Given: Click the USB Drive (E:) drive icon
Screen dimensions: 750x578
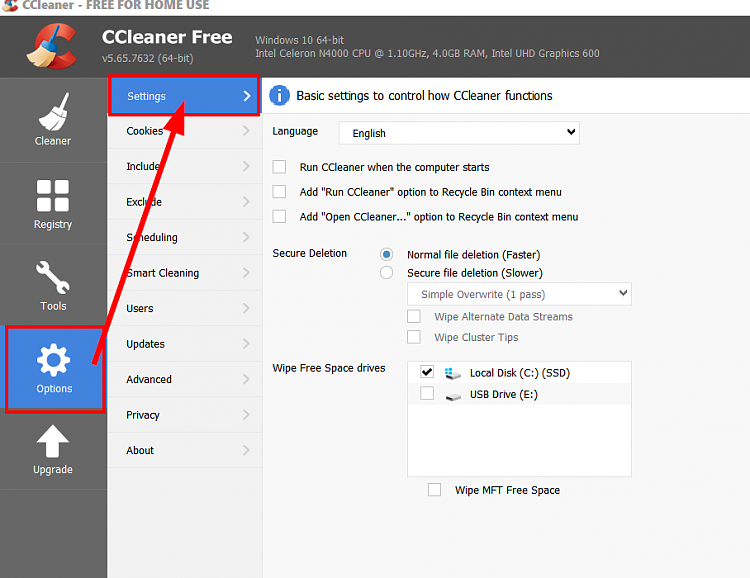Looking at the screenshot, I should [x=452, y=396].
